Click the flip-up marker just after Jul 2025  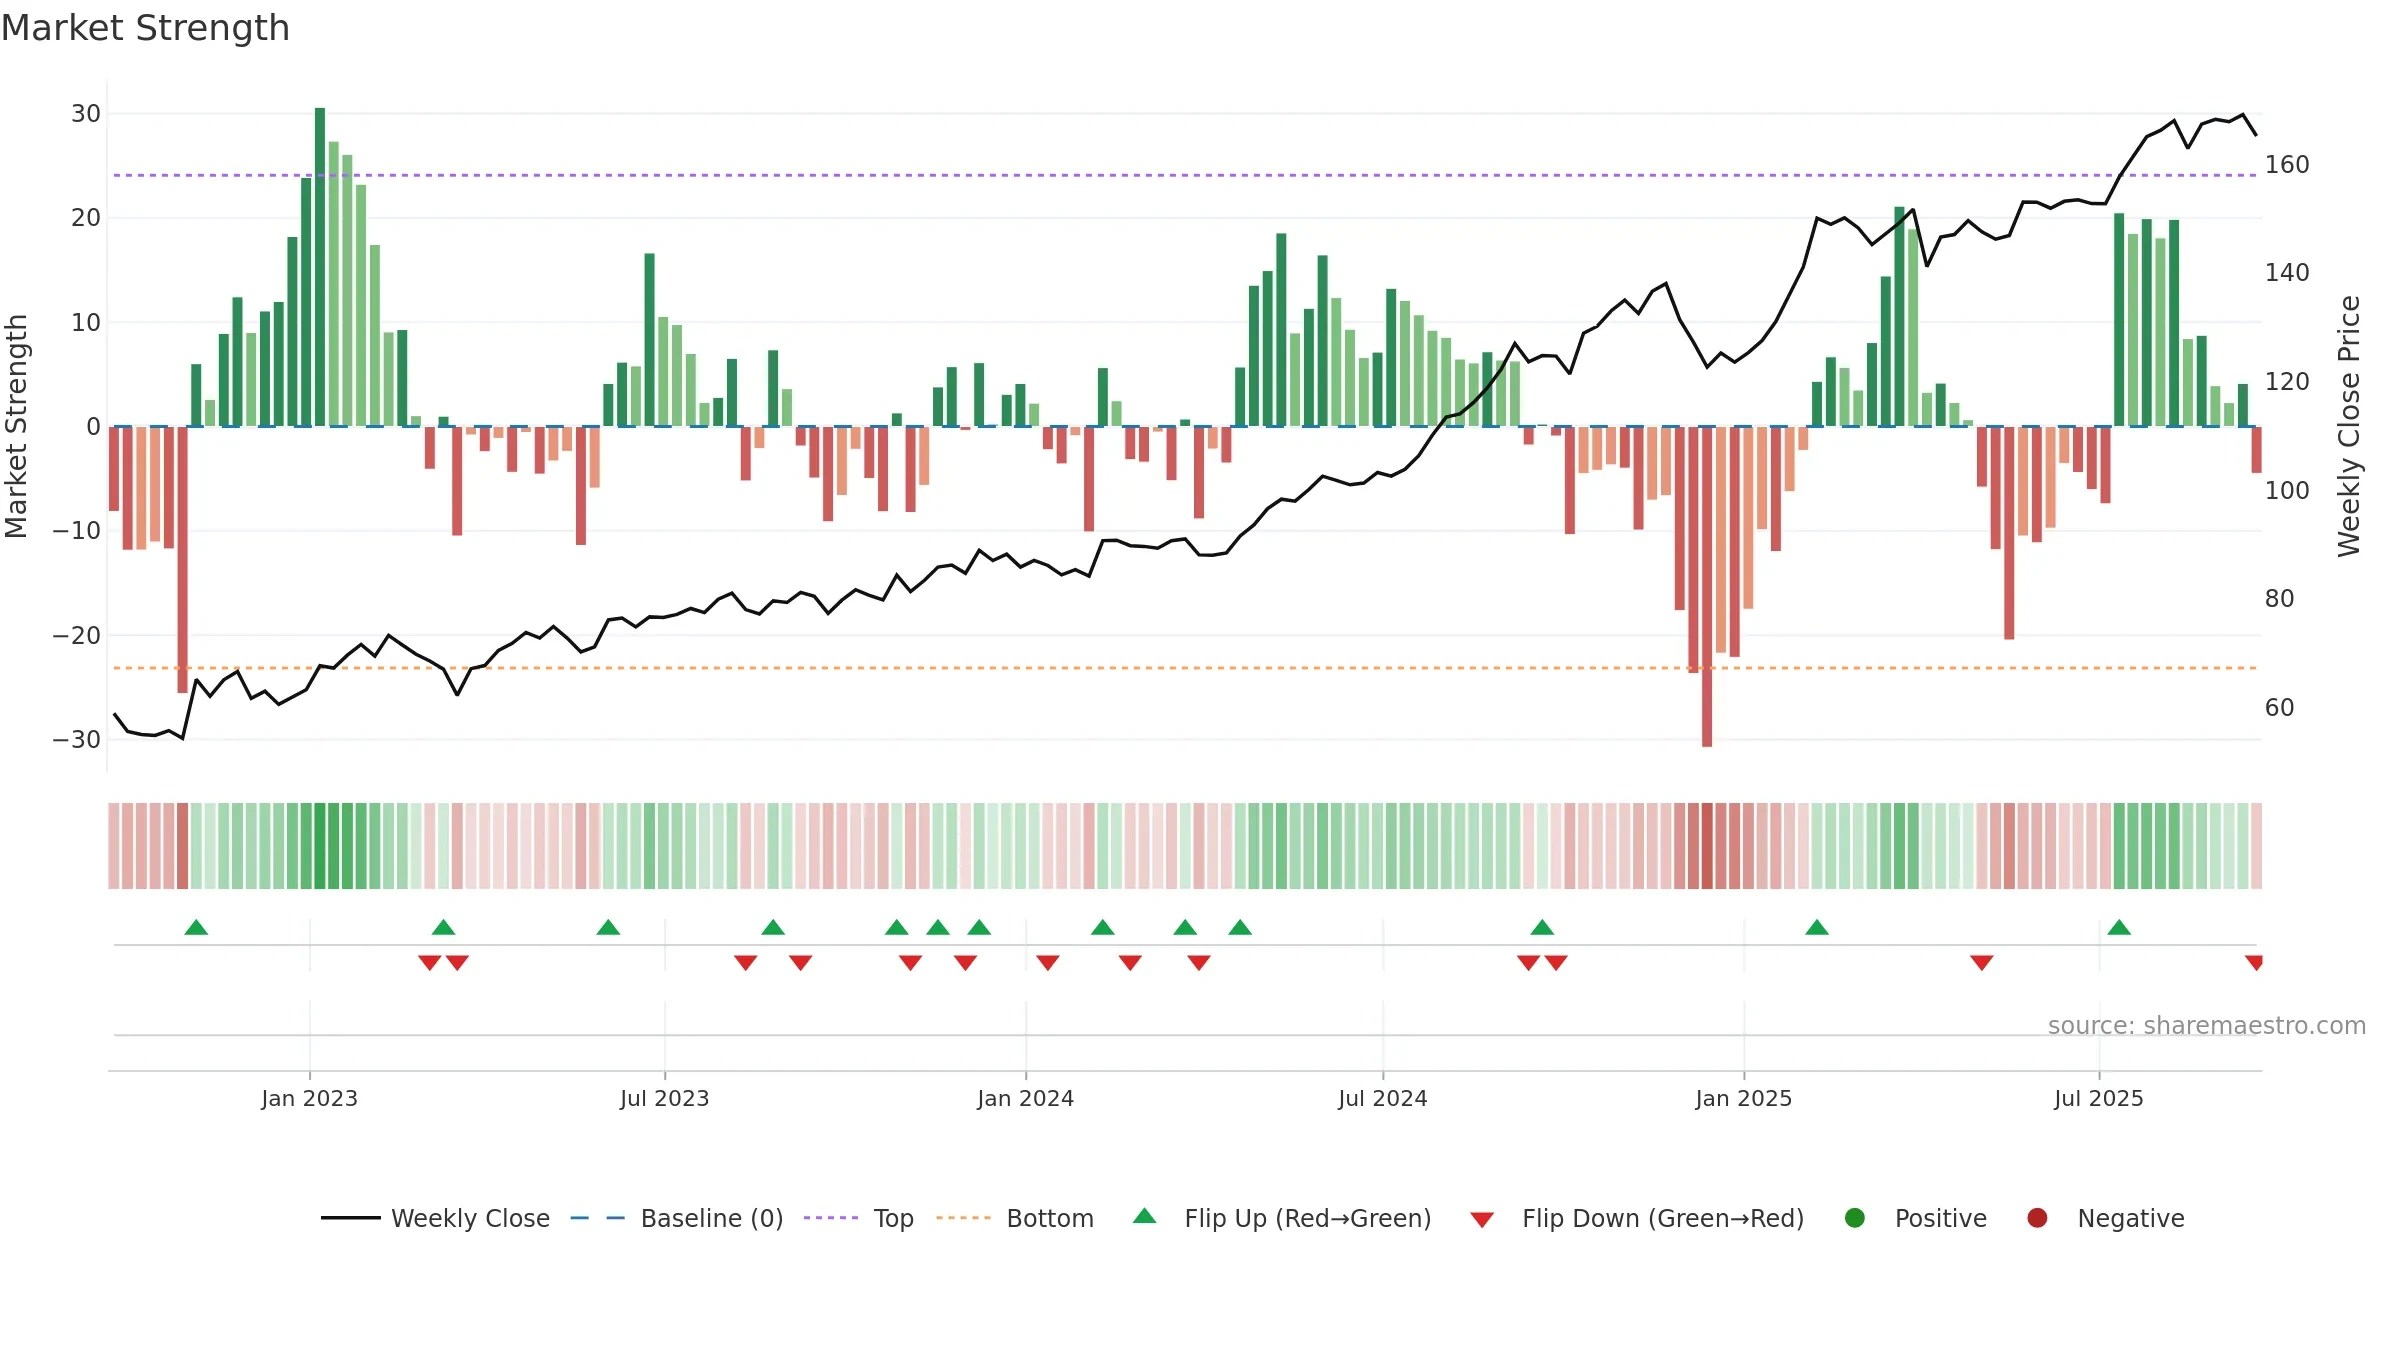click(x=2119, y=927)
